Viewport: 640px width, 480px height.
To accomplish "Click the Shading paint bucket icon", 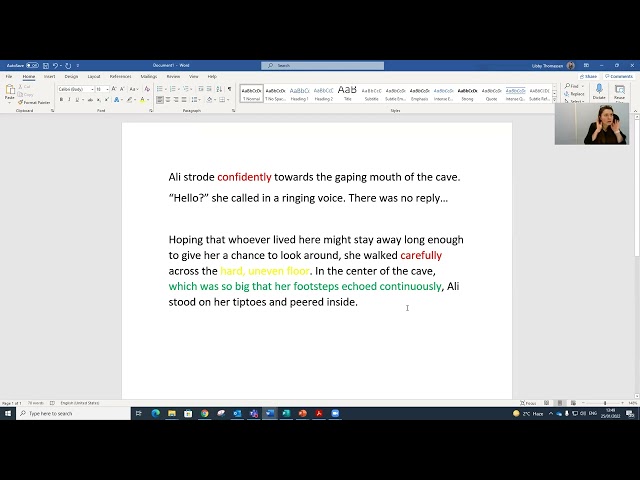I will (x=209, y=100).
